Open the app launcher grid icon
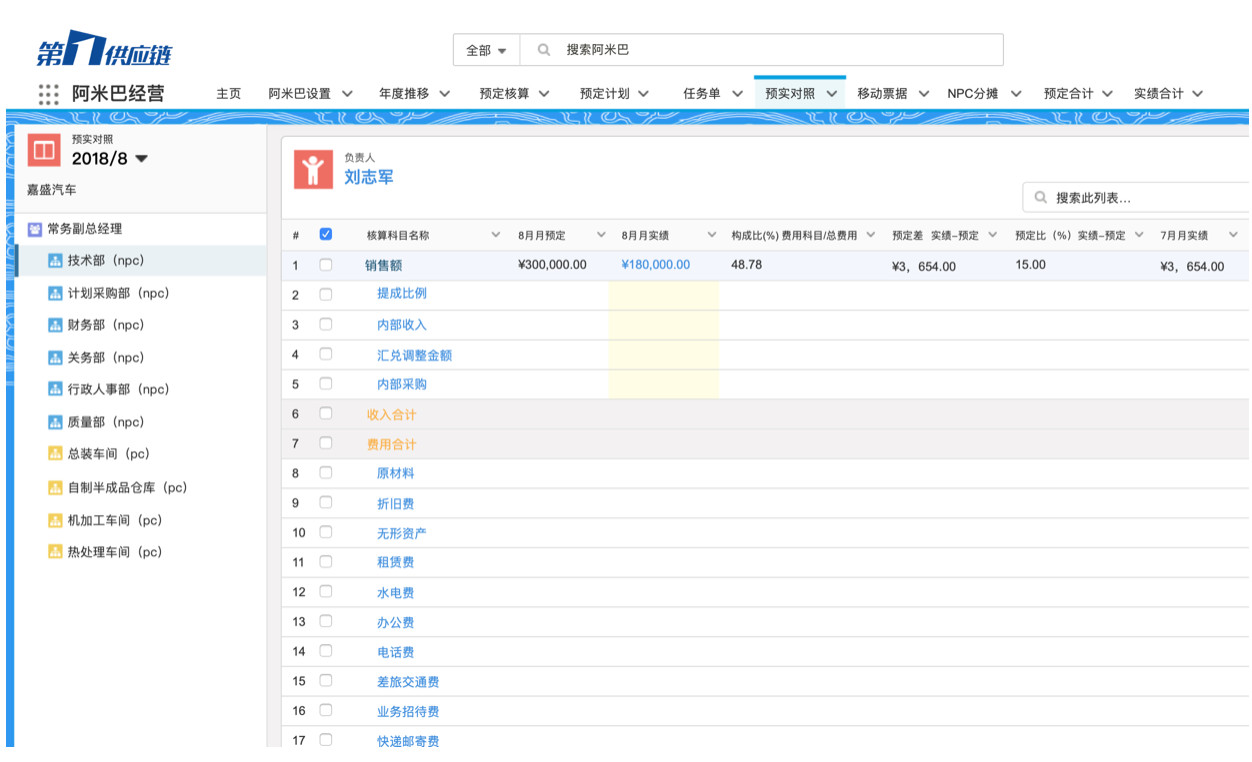Viewport: 1252px width, 762px height. (48, 94)
